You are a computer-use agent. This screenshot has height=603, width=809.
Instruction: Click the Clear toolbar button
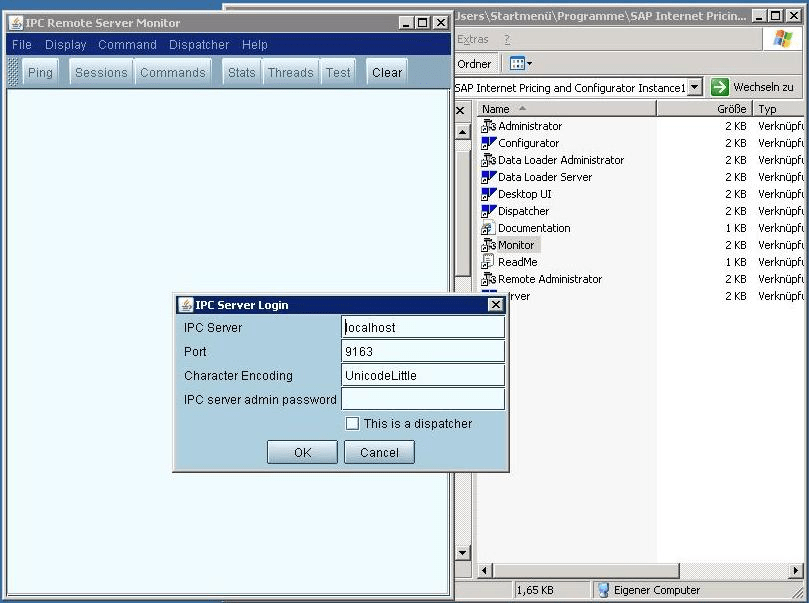coord(387,72)
